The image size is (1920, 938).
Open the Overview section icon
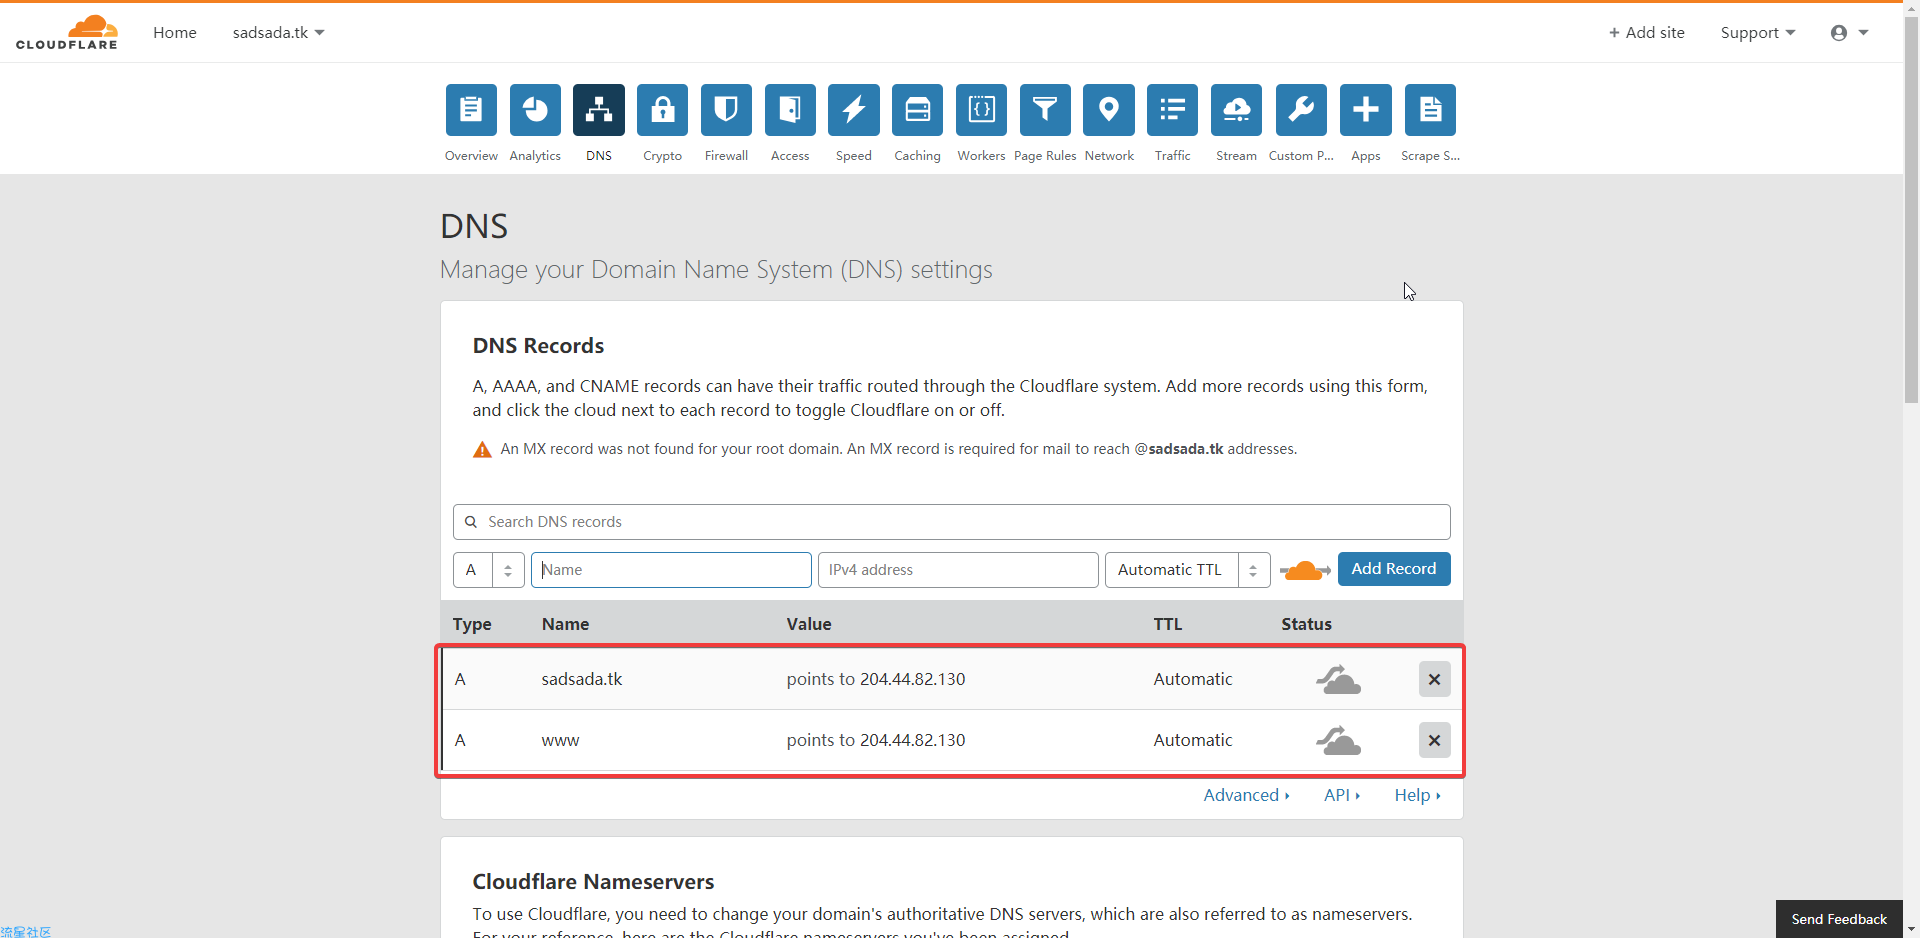coord(471,110)
